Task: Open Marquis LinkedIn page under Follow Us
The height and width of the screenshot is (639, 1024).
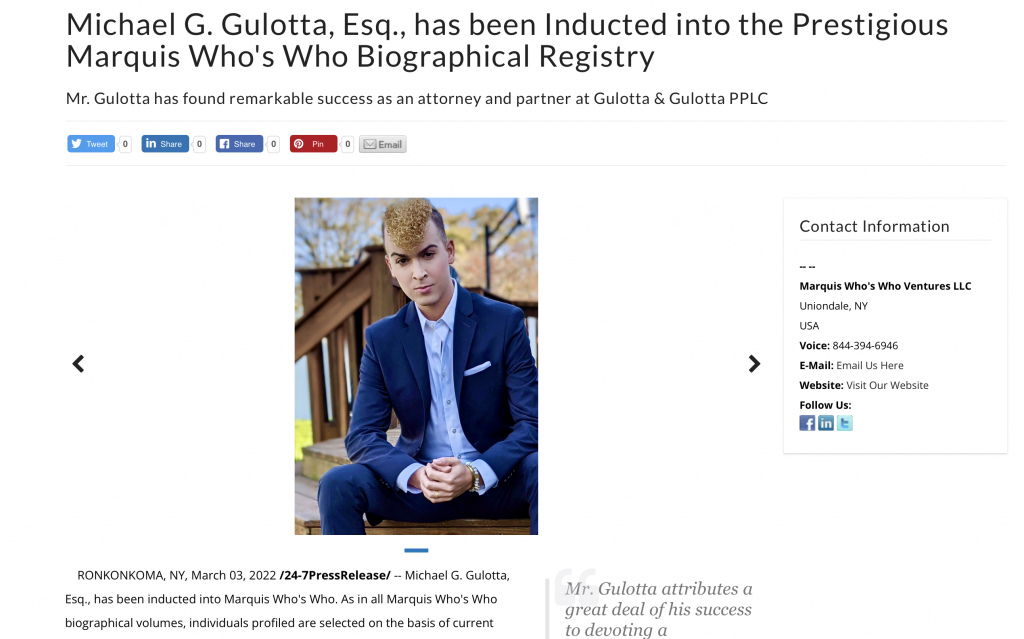Action: pyautogui.click(x=826, y=423)
